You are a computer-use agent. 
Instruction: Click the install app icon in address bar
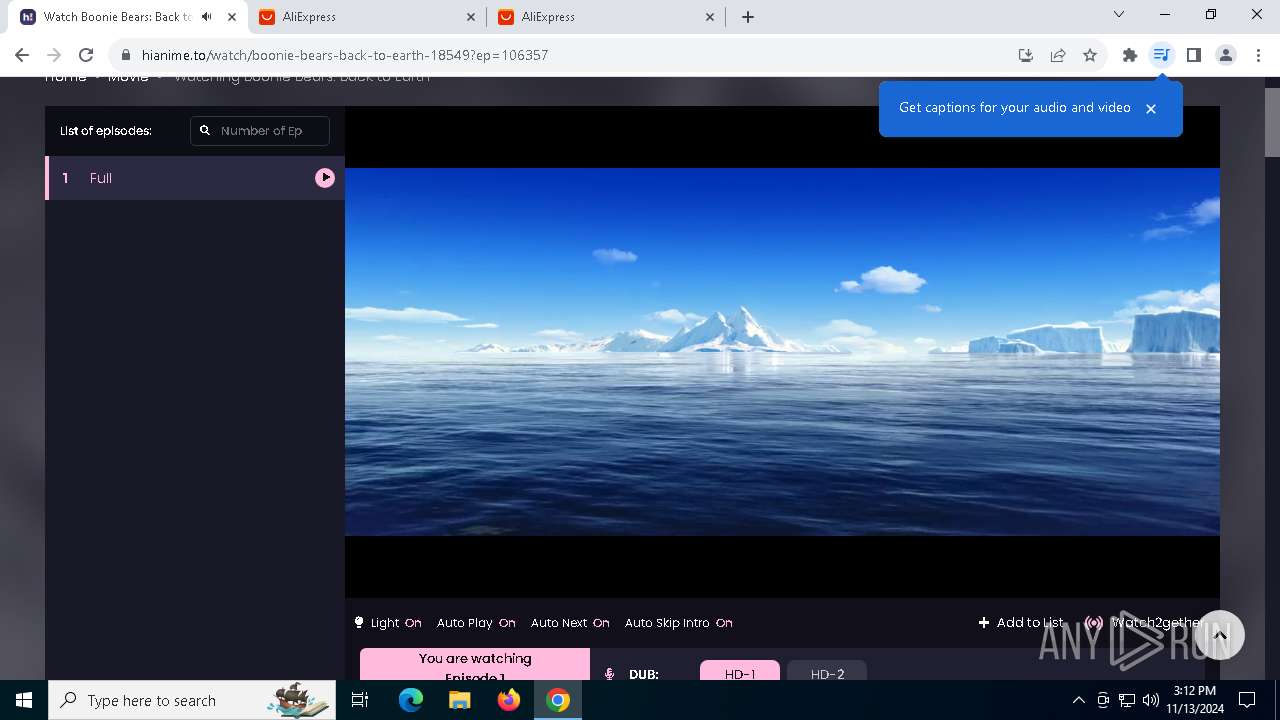coord(1026,55)
